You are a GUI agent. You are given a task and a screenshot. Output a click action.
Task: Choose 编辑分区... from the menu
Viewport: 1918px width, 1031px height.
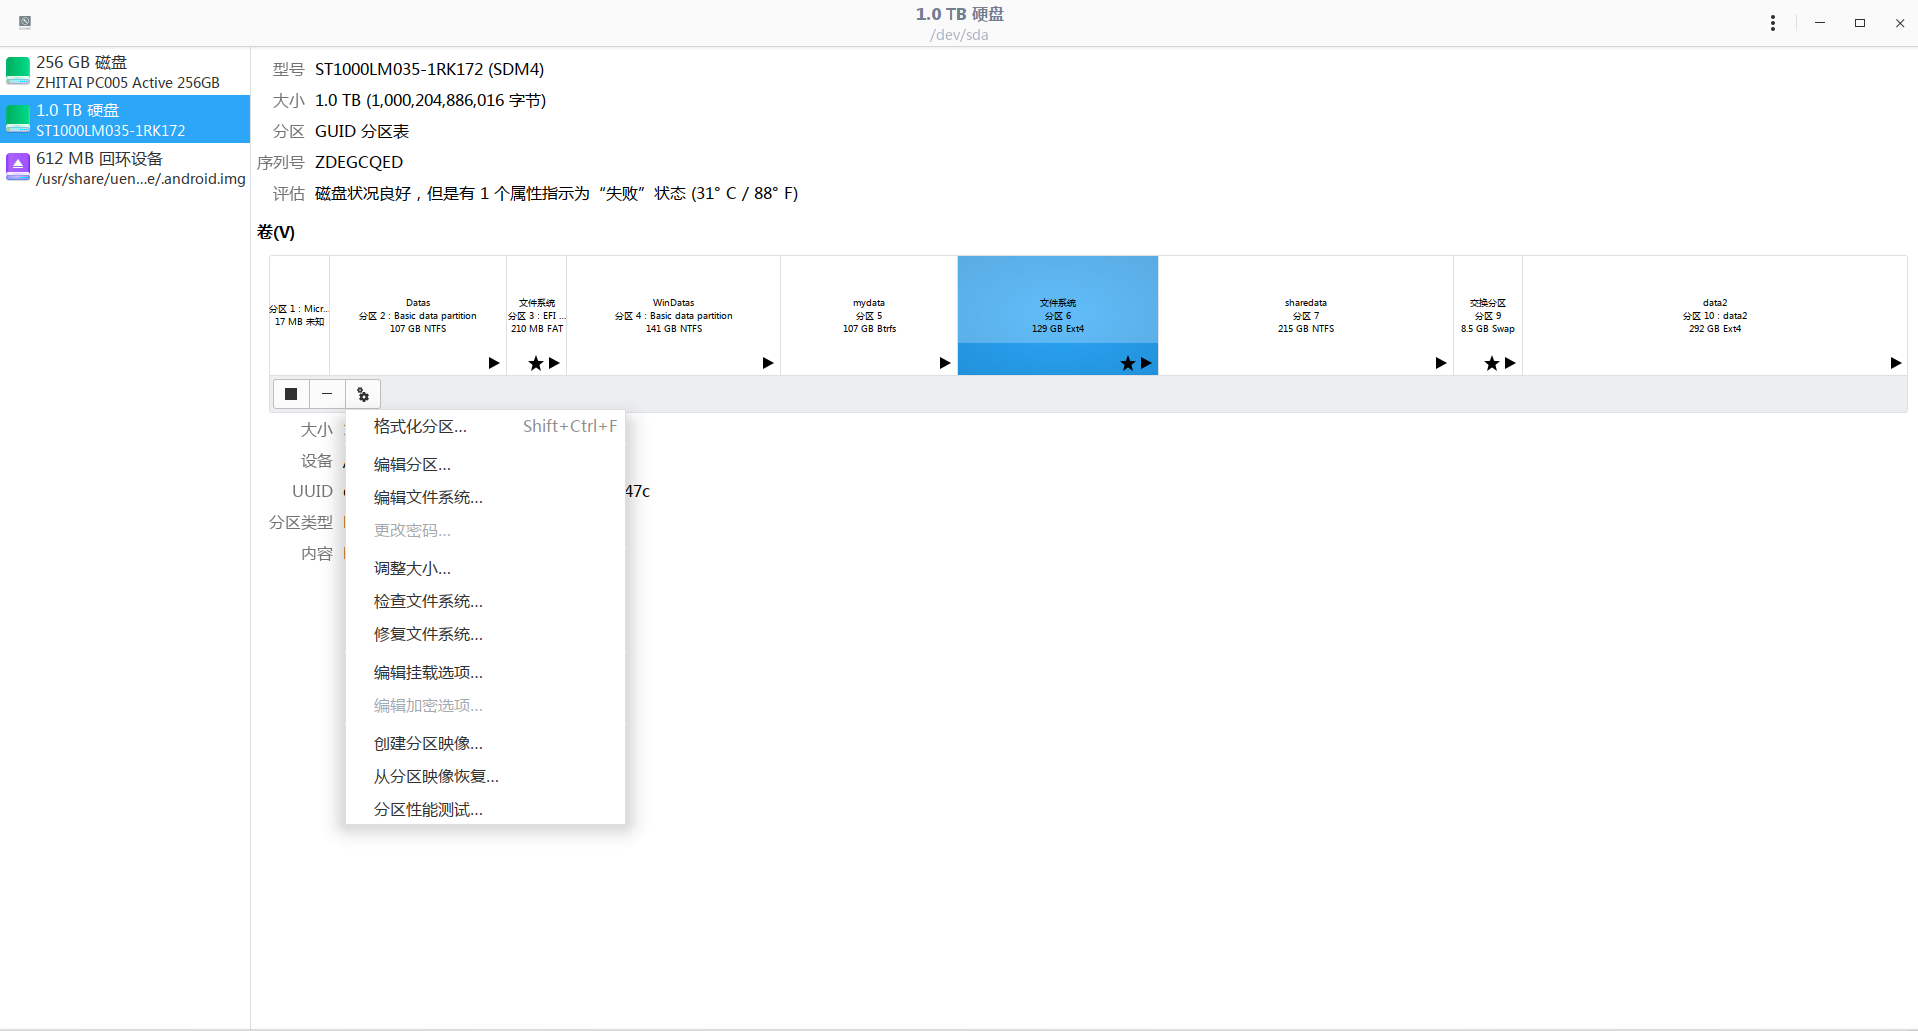[485, 465]
